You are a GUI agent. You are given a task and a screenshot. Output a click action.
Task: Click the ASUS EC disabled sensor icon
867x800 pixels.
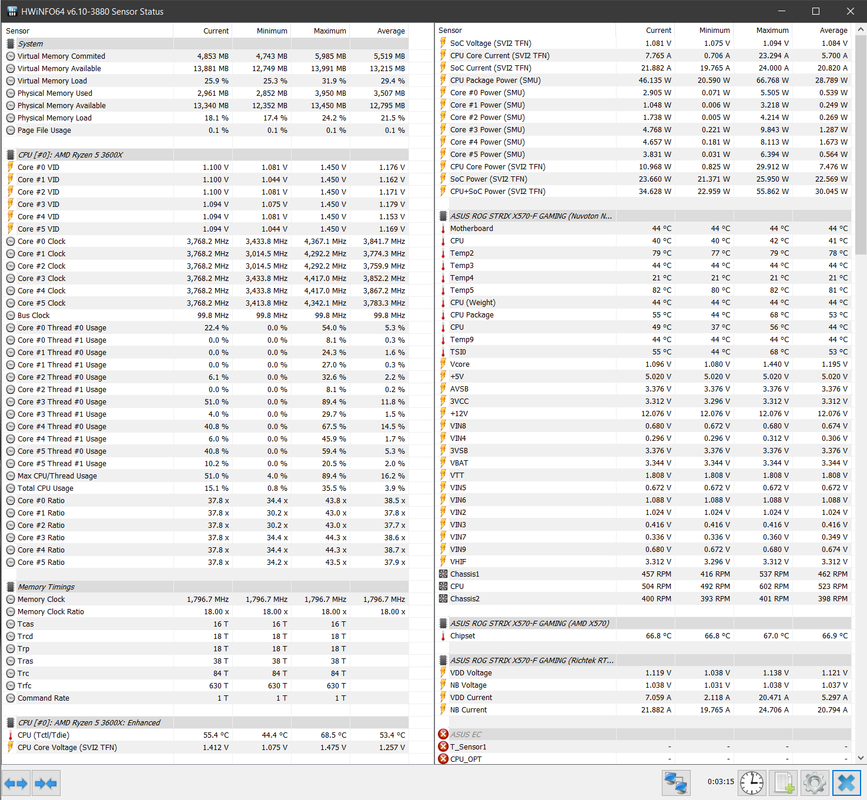click(443, 734)
